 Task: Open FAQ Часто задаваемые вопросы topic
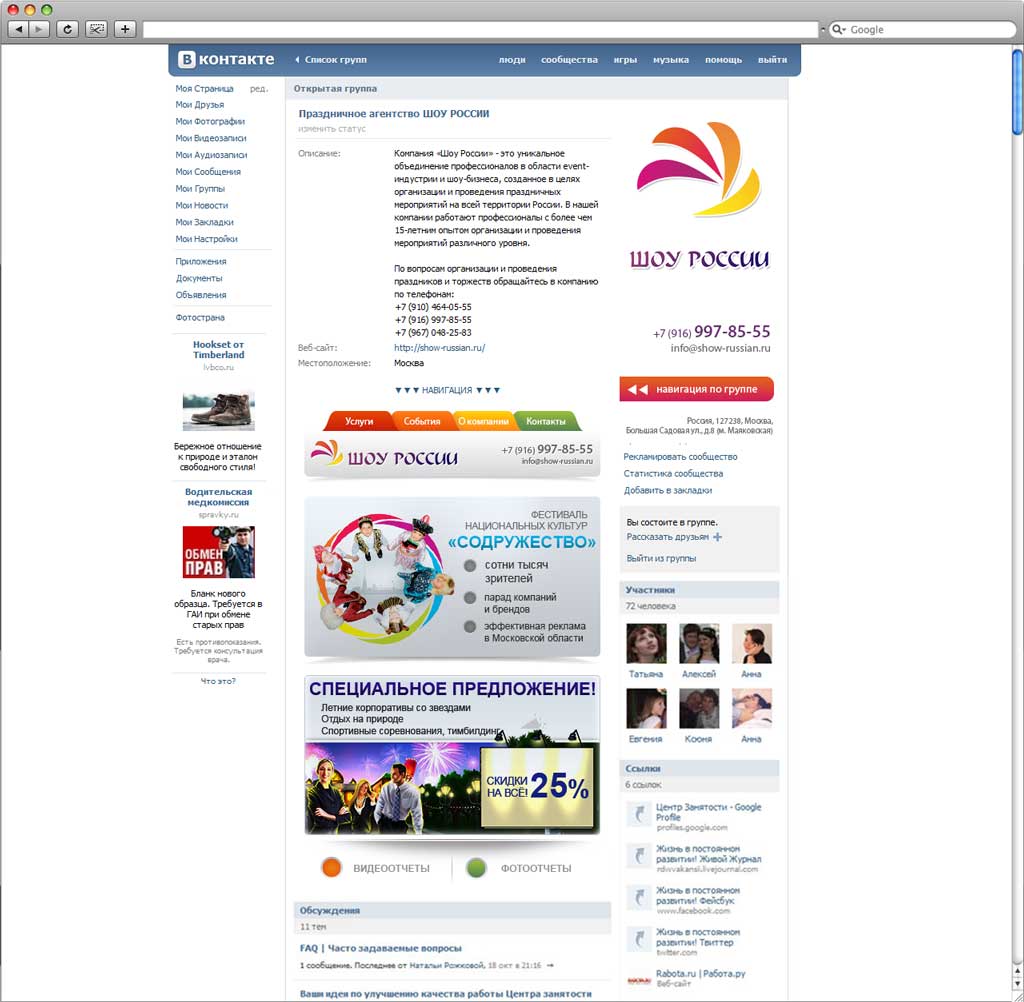coord(380,948)
